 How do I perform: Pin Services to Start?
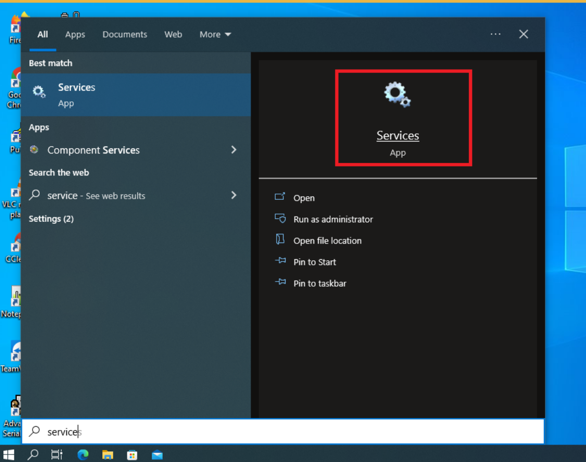pyautogui.click(x=314, y=262)
